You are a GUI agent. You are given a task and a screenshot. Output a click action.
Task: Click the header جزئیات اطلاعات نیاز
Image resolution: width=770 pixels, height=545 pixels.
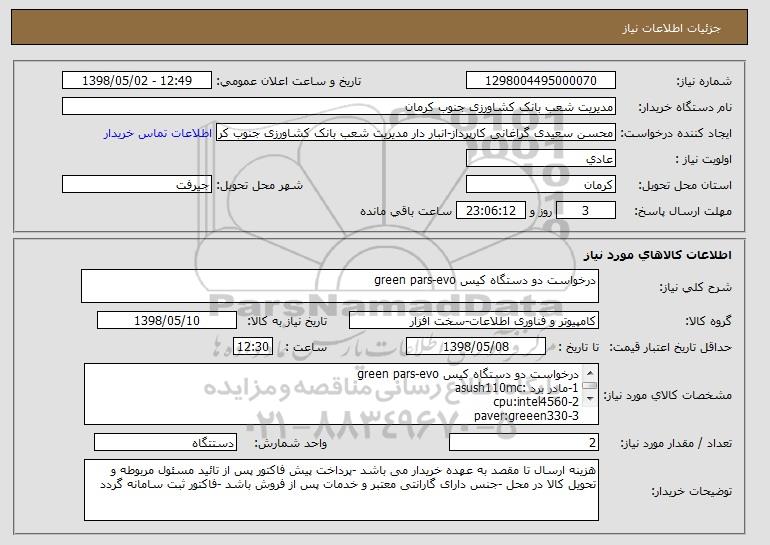pos(671,28)
